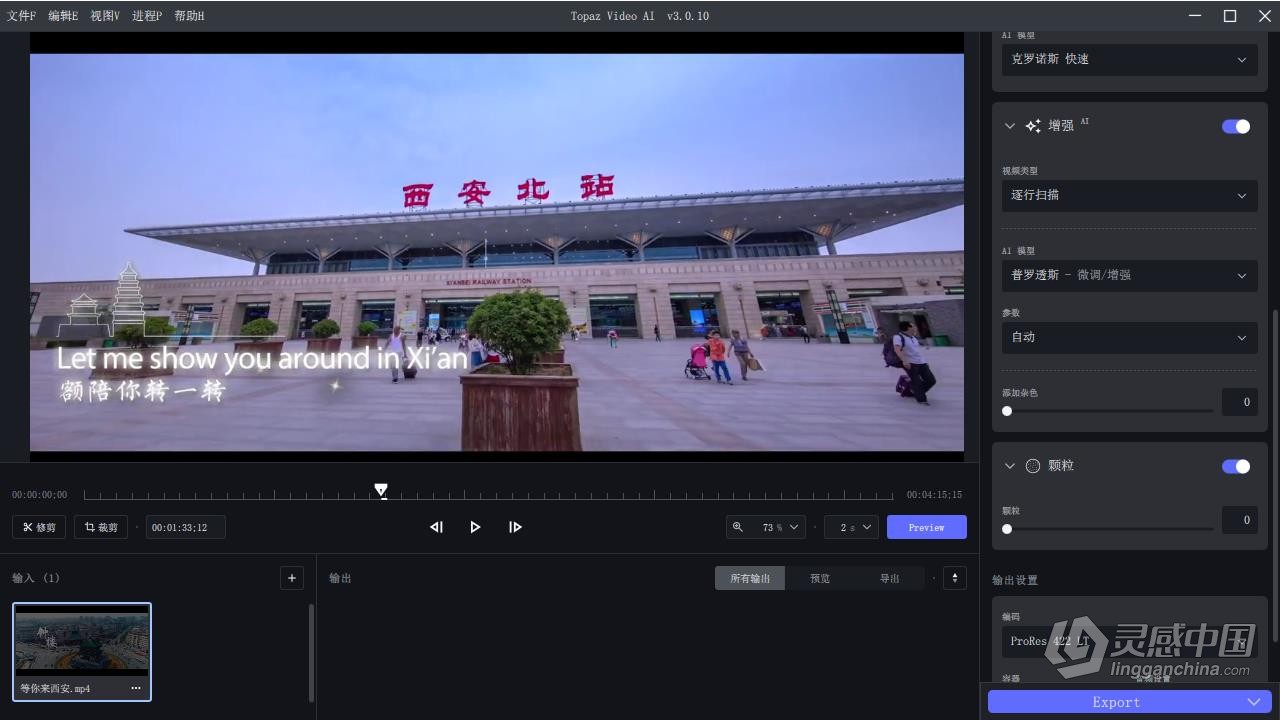Click the playhead marker on the timeline

tap(381, 490)
